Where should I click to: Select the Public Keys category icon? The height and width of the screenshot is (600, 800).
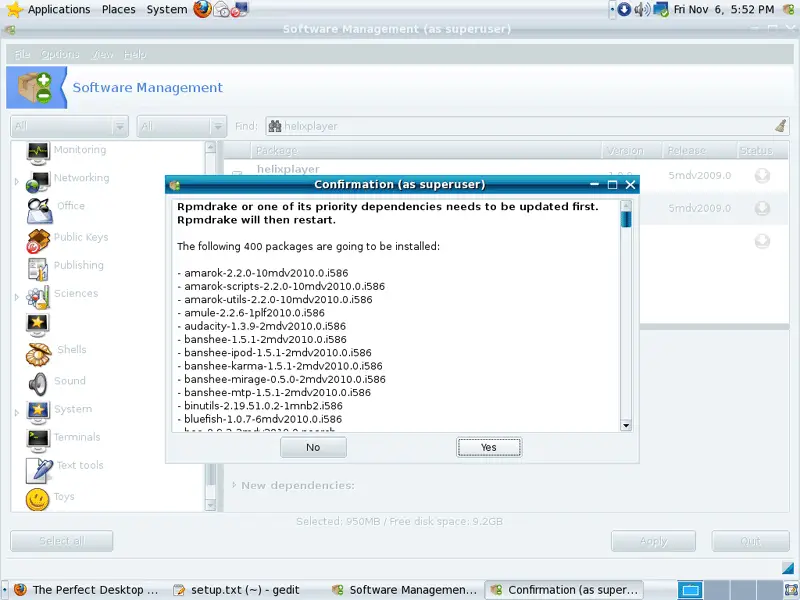38,240
